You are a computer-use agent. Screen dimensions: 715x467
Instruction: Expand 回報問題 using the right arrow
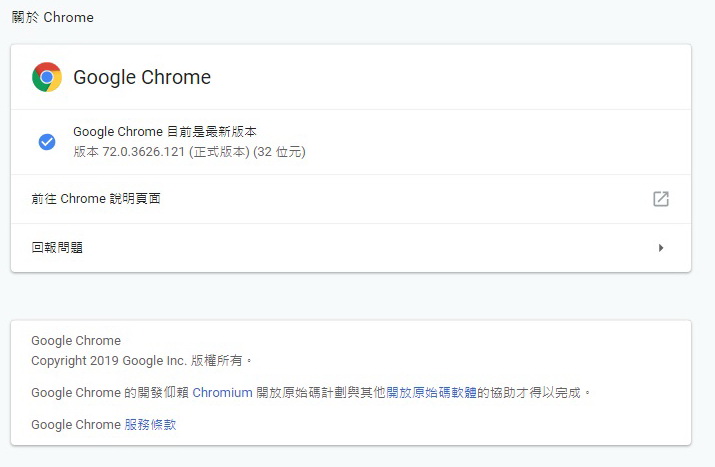(661, 248)
